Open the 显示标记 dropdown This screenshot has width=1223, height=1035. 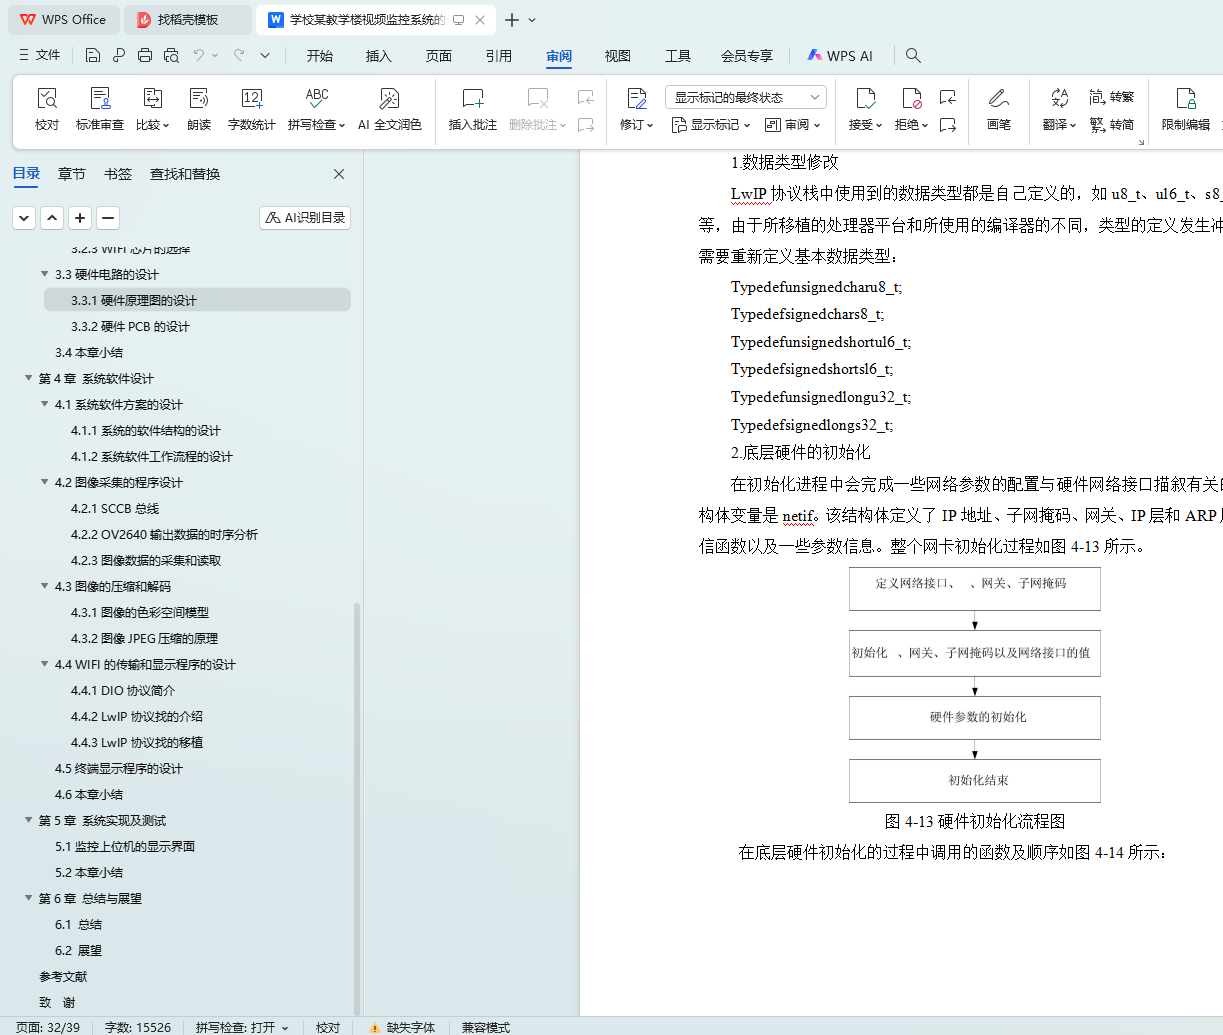click(x=711, y=125)
